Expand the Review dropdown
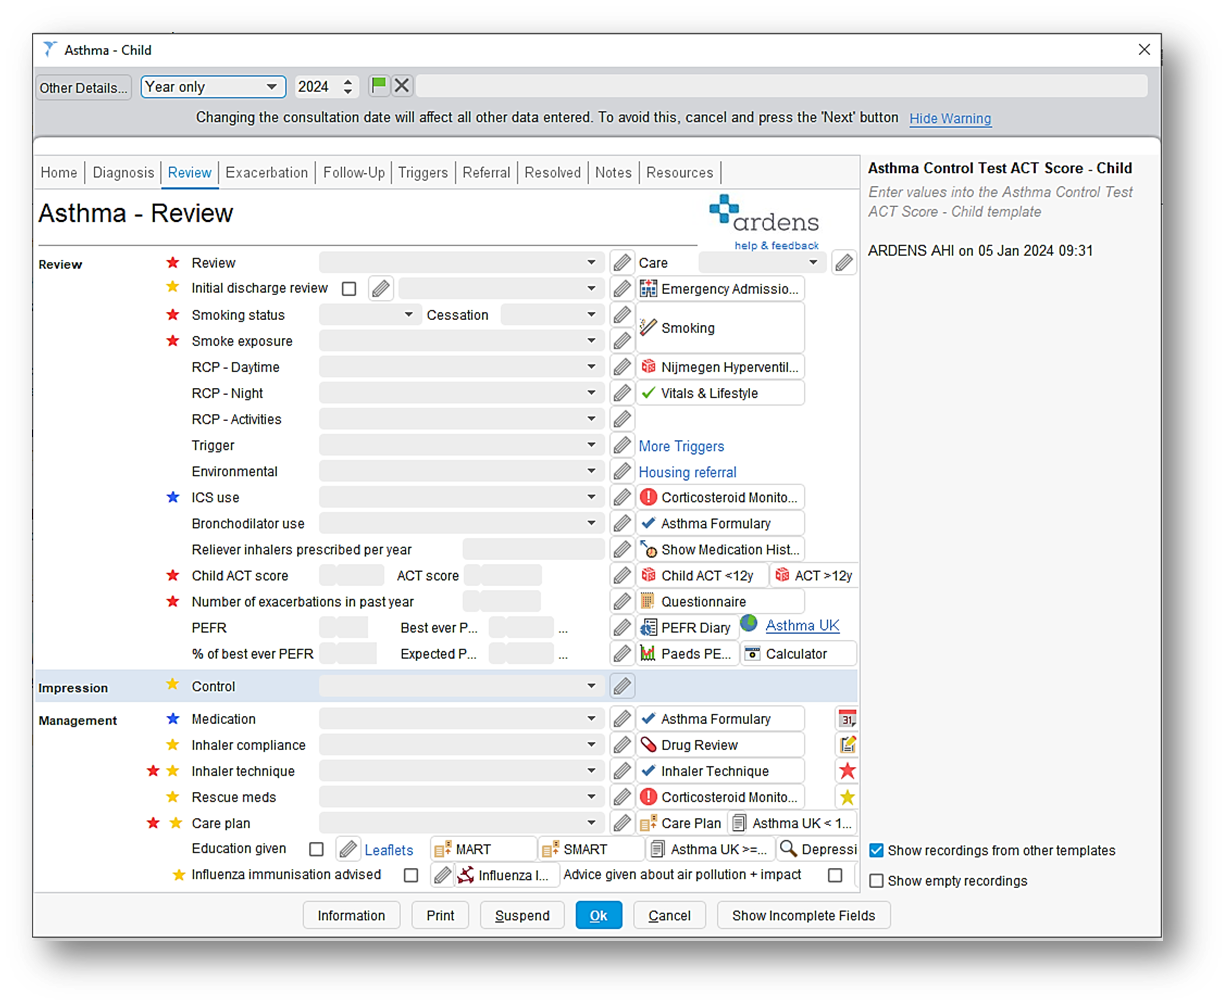The image size is (1228, 1006). [x=591, y=263]
